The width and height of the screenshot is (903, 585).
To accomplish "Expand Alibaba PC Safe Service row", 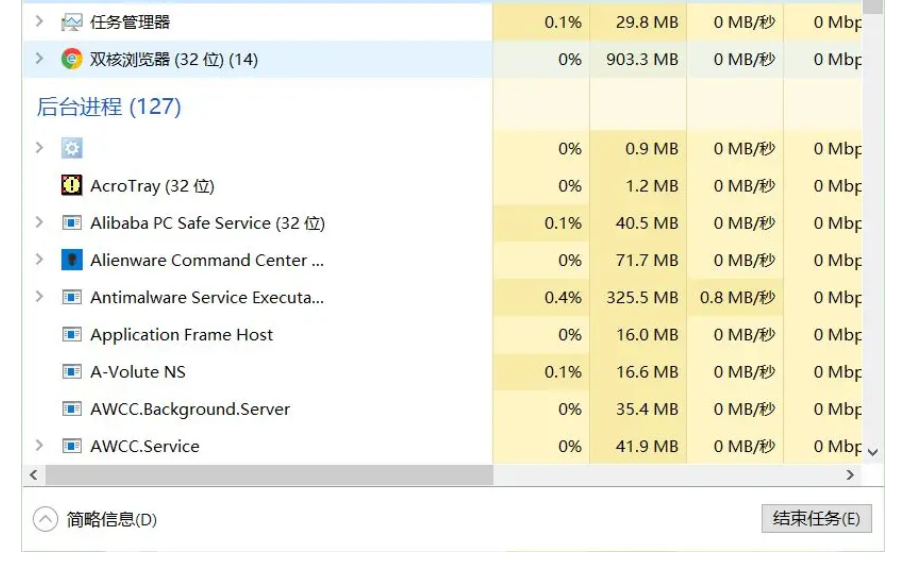I will click(39, 222).
